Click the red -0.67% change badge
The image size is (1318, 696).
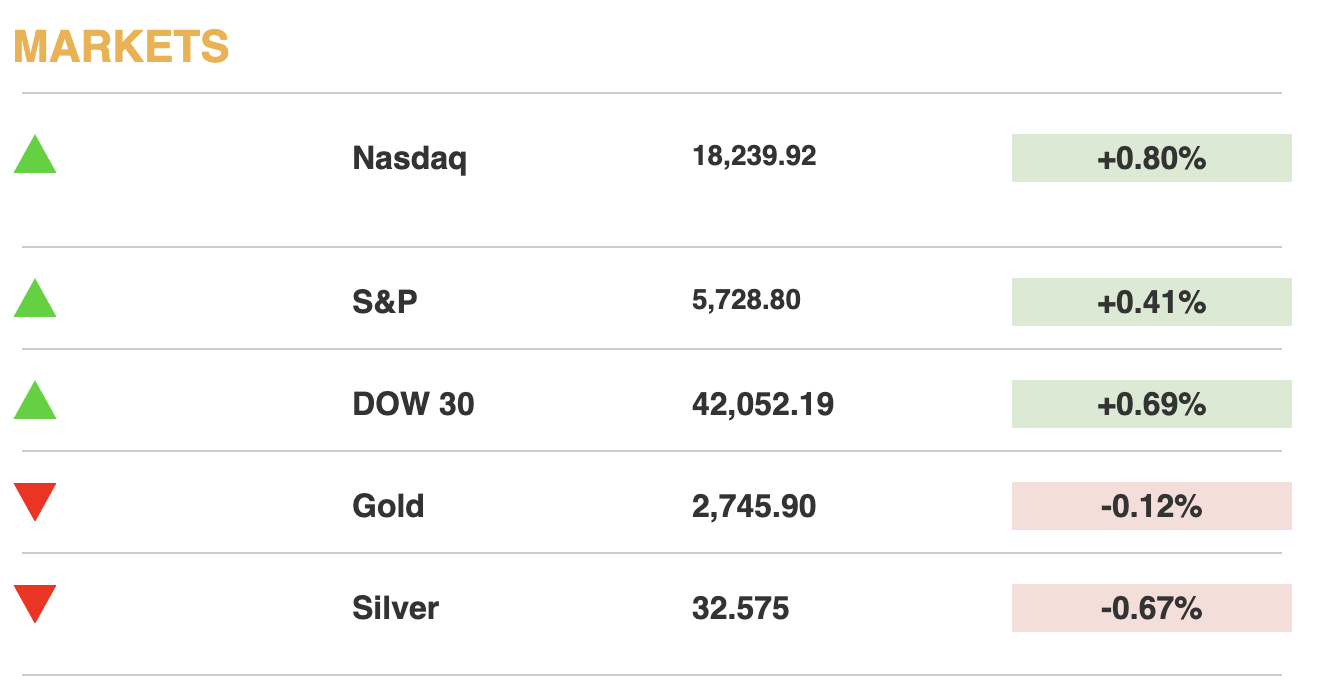click(x=1151, y=608)
